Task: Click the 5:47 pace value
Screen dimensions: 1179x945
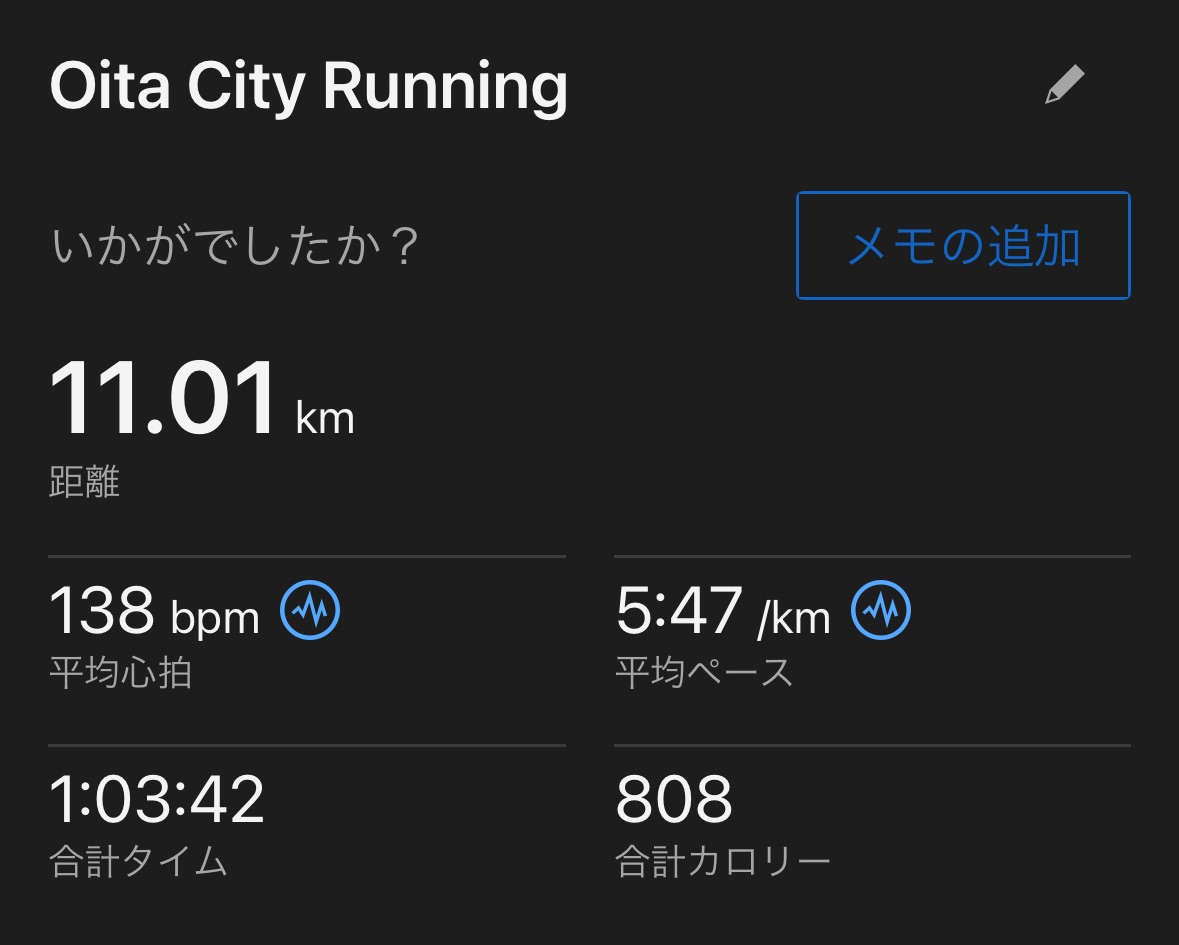Action: pos(679,611)
